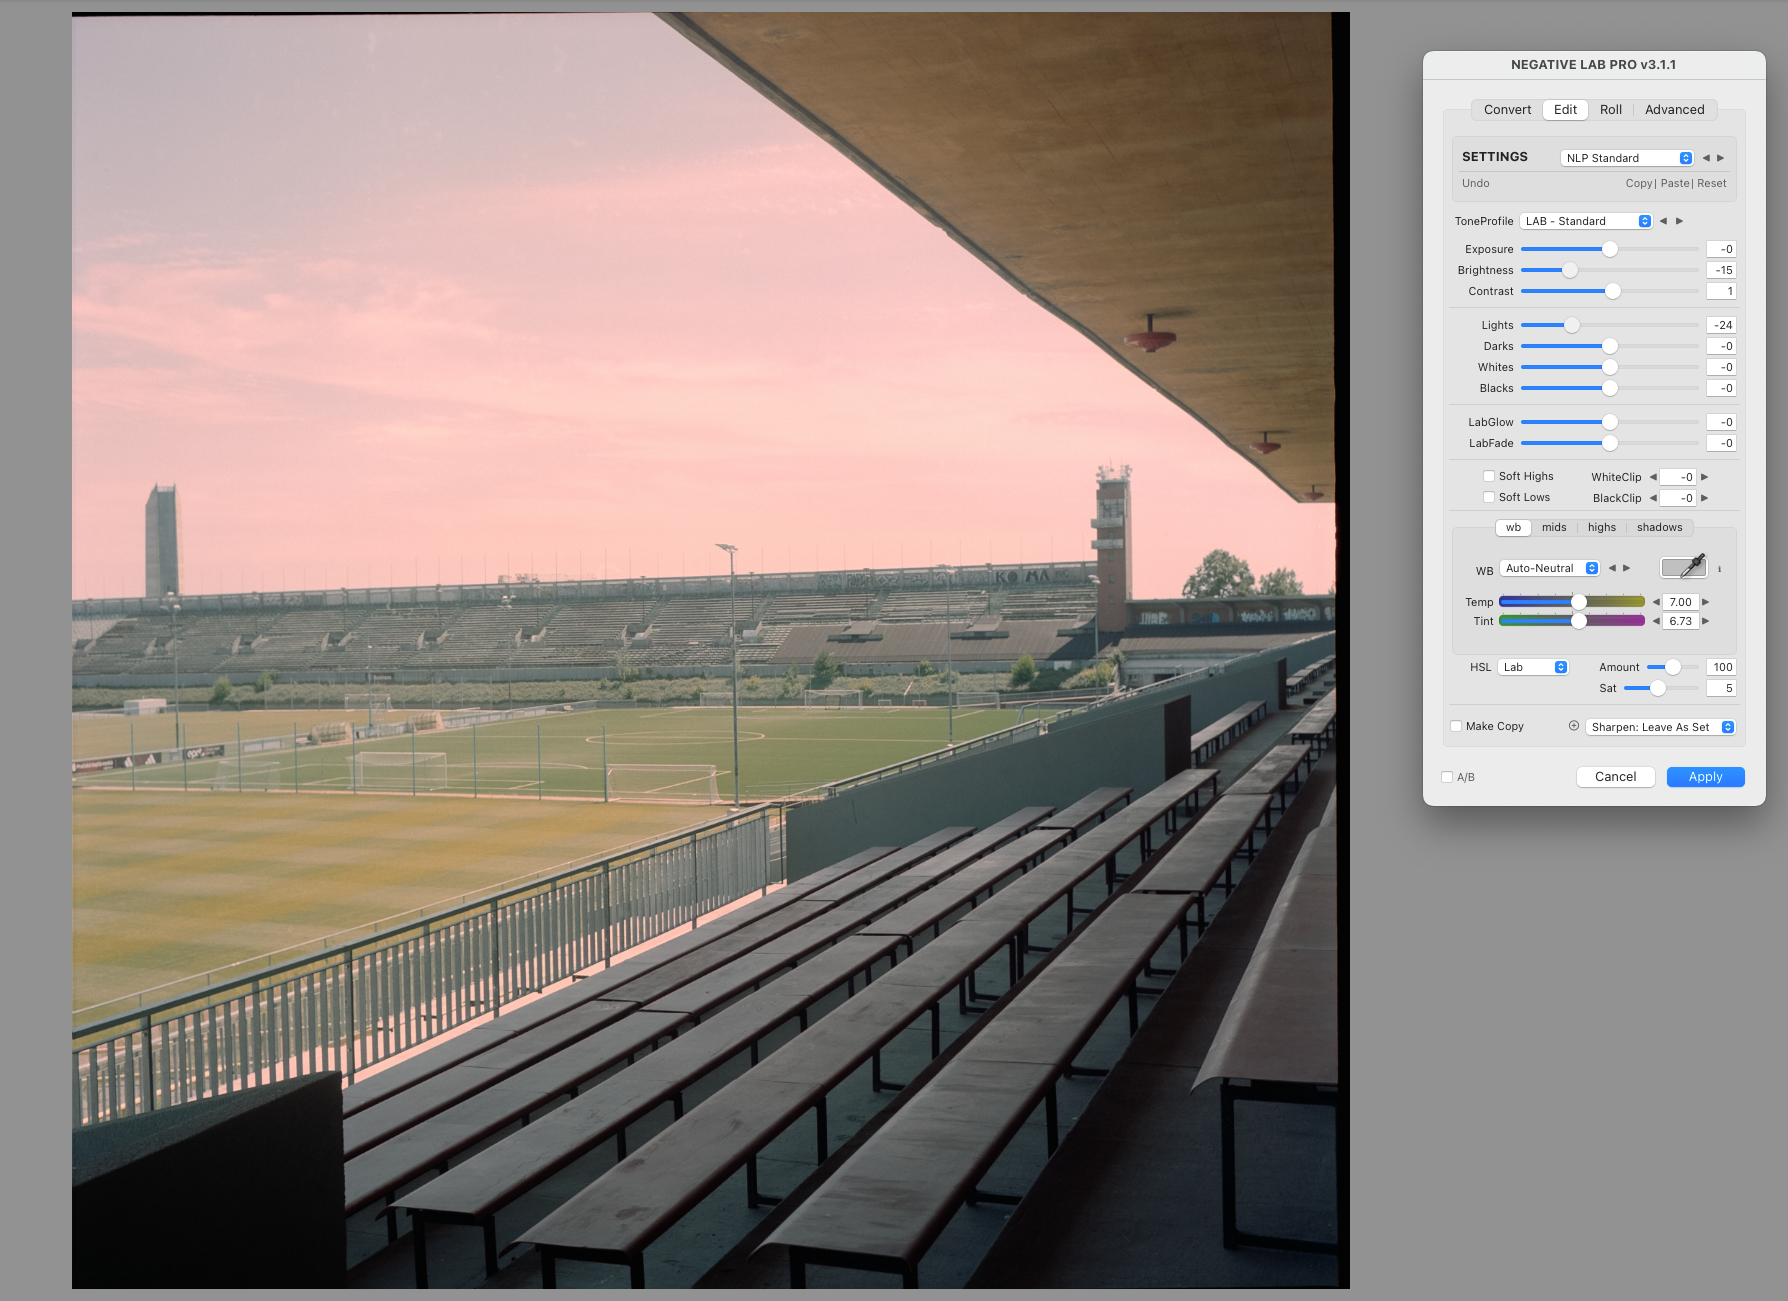The image size is (1788, 1301).
Task: Click the Darks slider handle
Action: (x=1610, y=346)
